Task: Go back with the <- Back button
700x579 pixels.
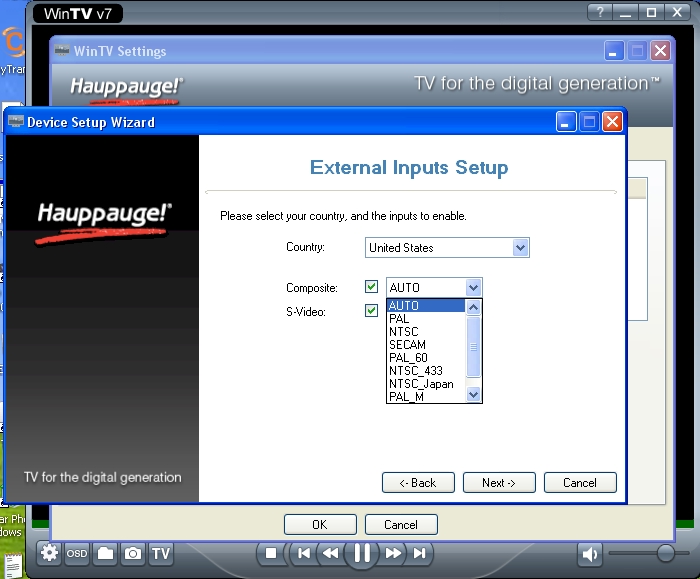Action: (x=418, y=483)
